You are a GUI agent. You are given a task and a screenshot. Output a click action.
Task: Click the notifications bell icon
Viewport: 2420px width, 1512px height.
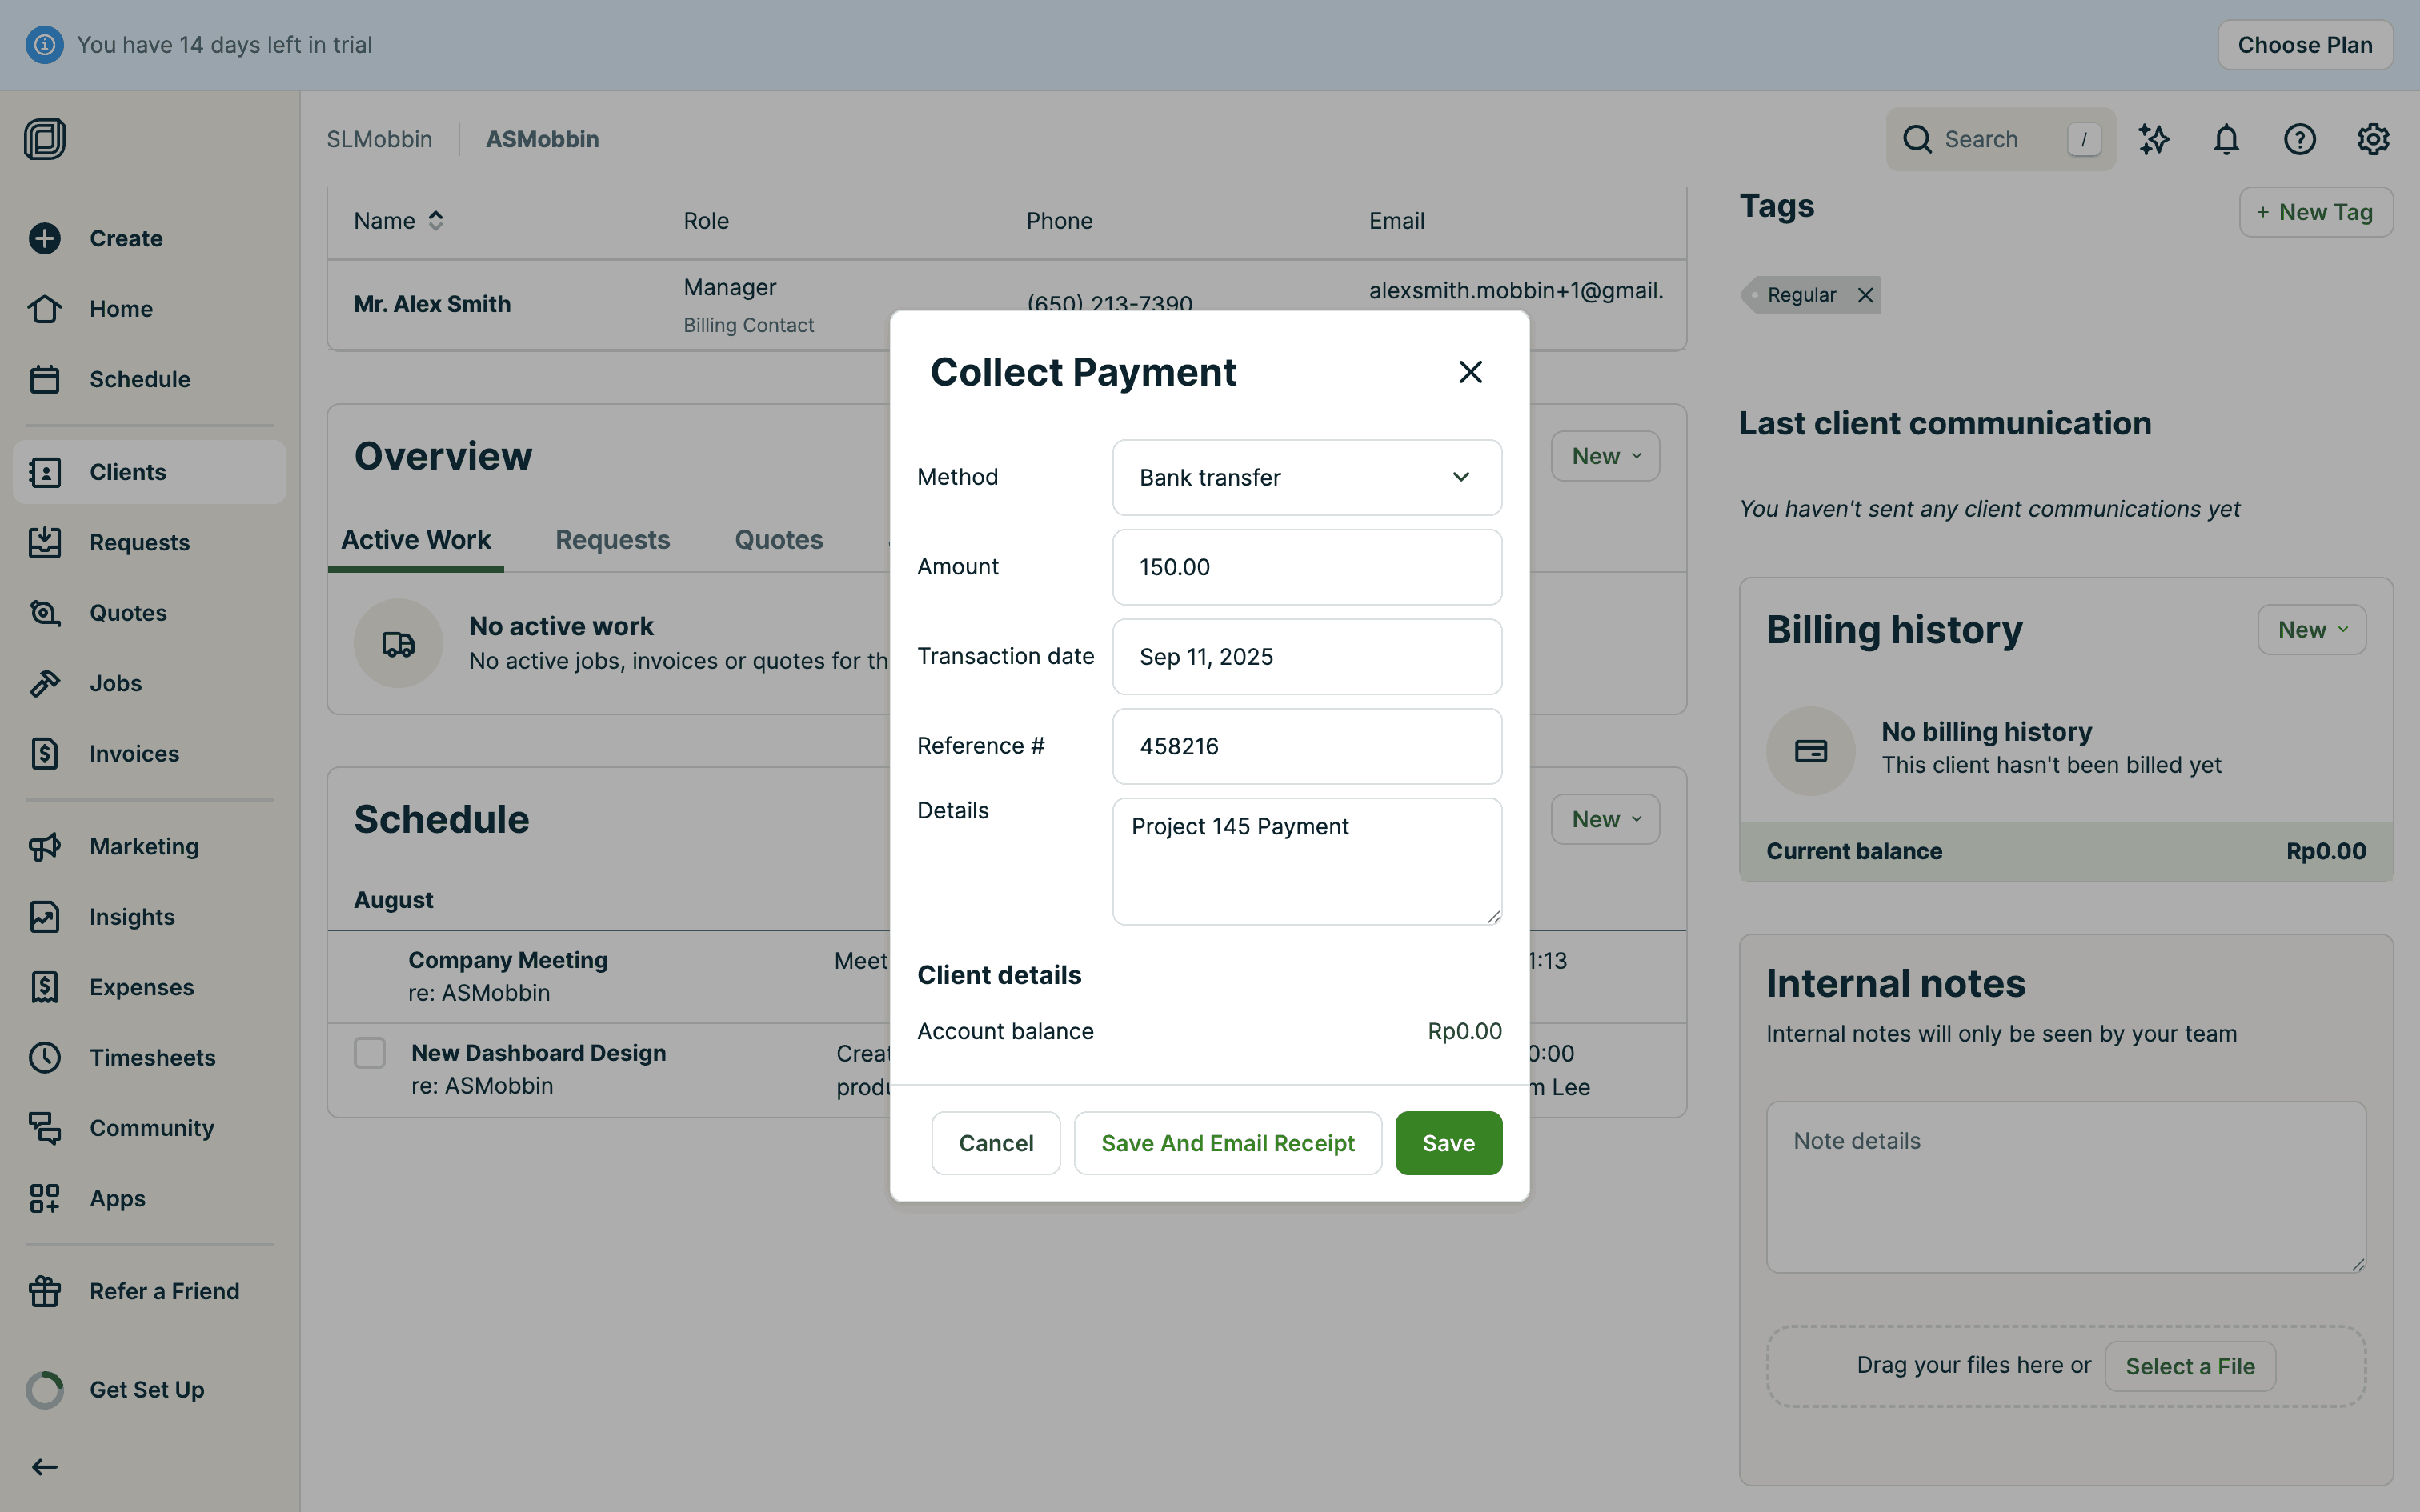tap(2226, 139)
